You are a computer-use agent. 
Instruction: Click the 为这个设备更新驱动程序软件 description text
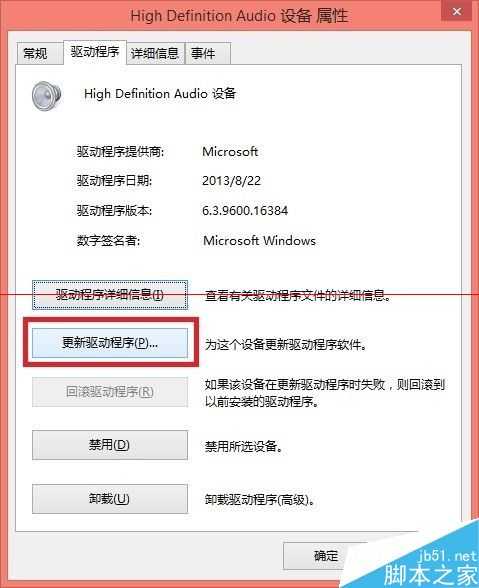click(x=286, y=344)
